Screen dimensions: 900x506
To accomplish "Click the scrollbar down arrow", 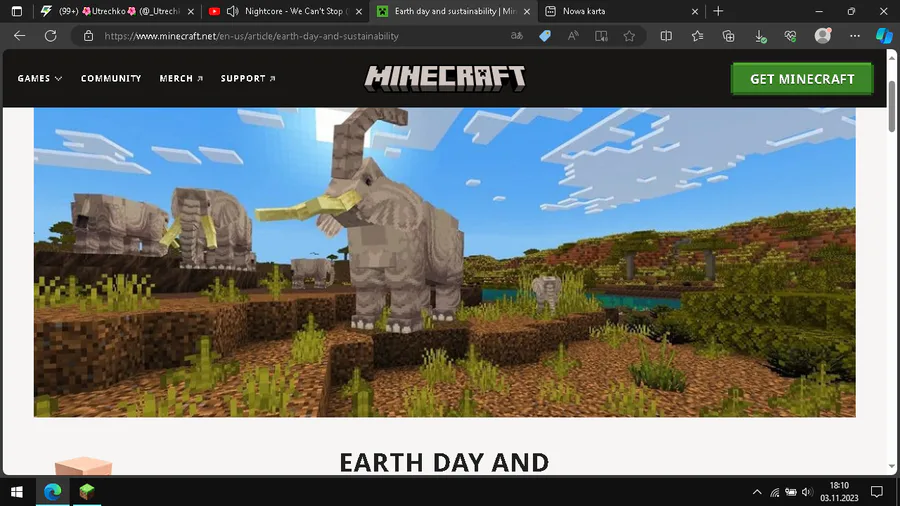I will pos(891,466).
